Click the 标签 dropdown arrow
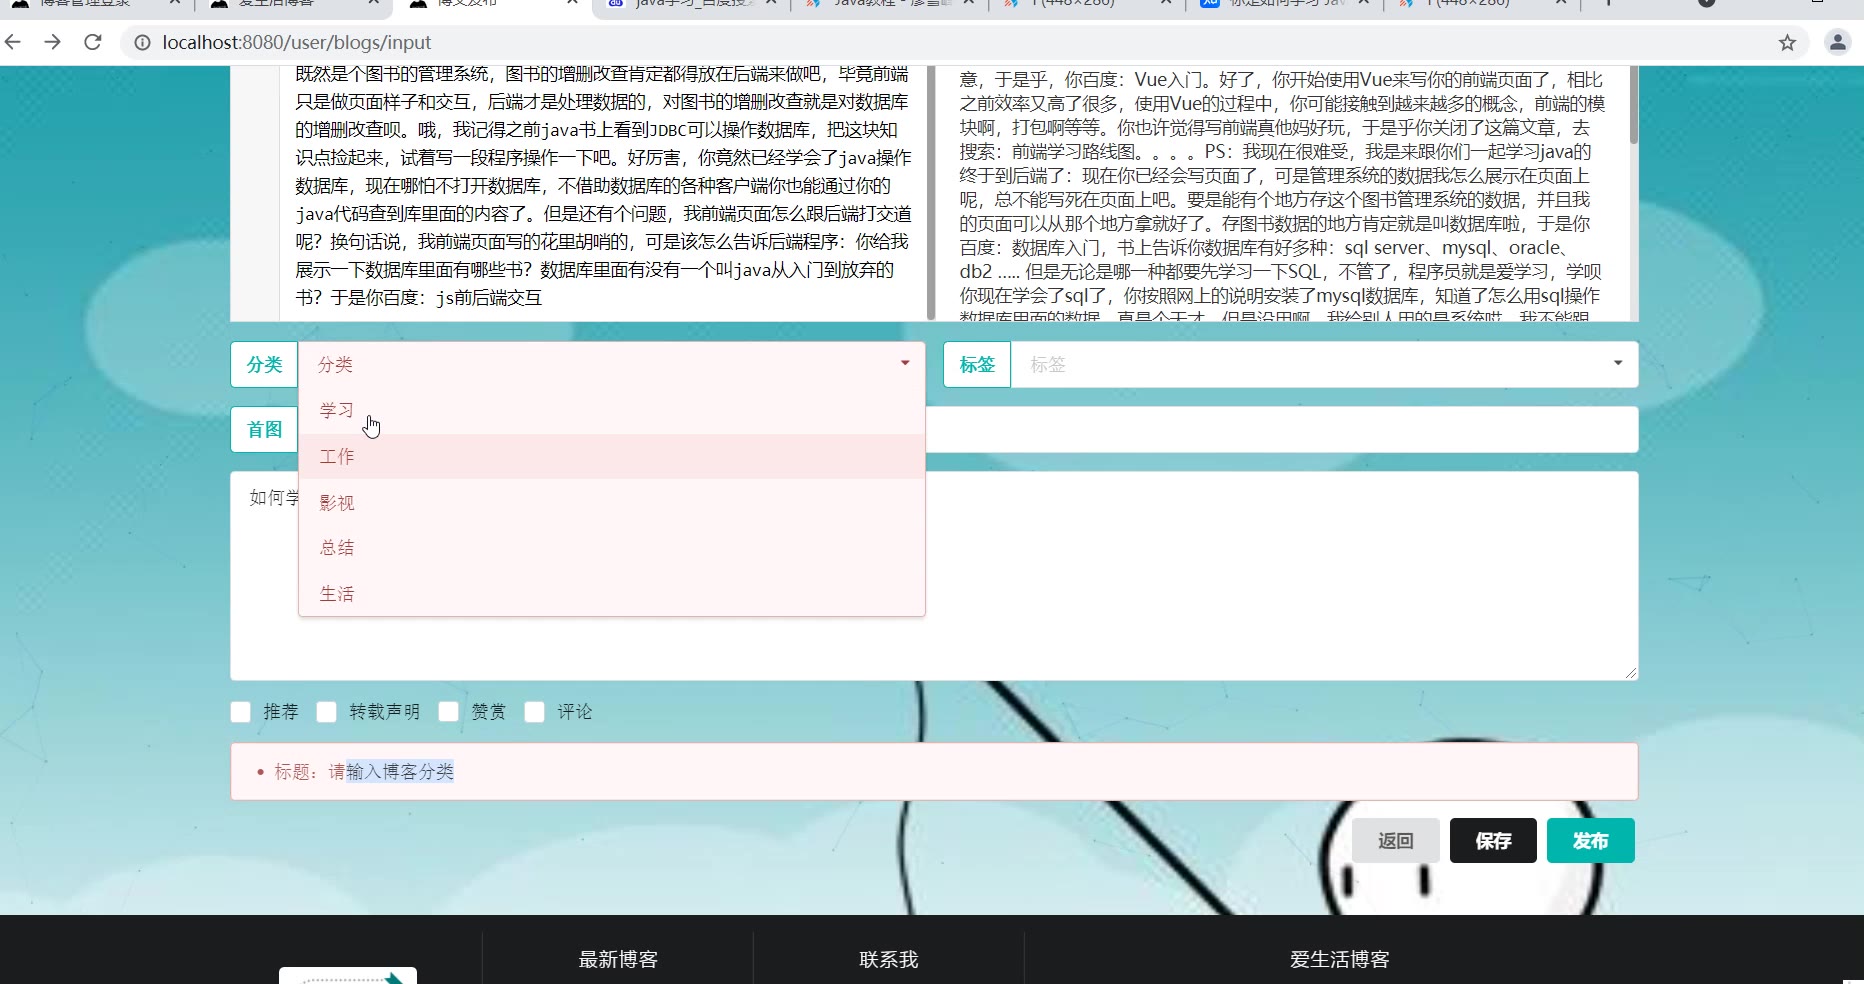The width and height of the screenshot is (1864, 984). click(x=1618, y=364)
